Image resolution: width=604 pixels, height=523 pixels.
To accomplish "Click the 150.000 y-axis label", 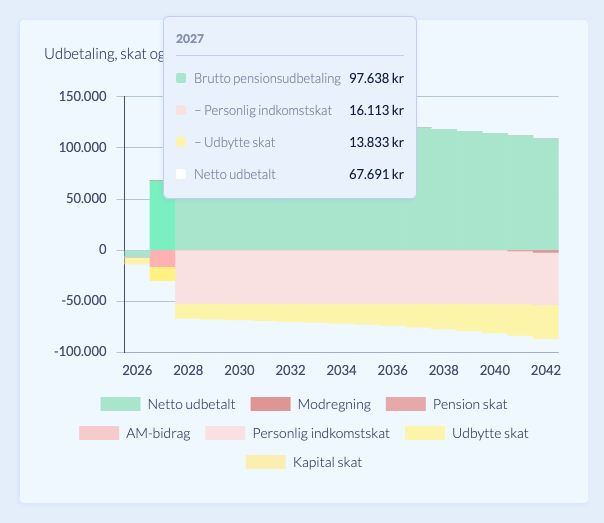I will coord(82,96).
